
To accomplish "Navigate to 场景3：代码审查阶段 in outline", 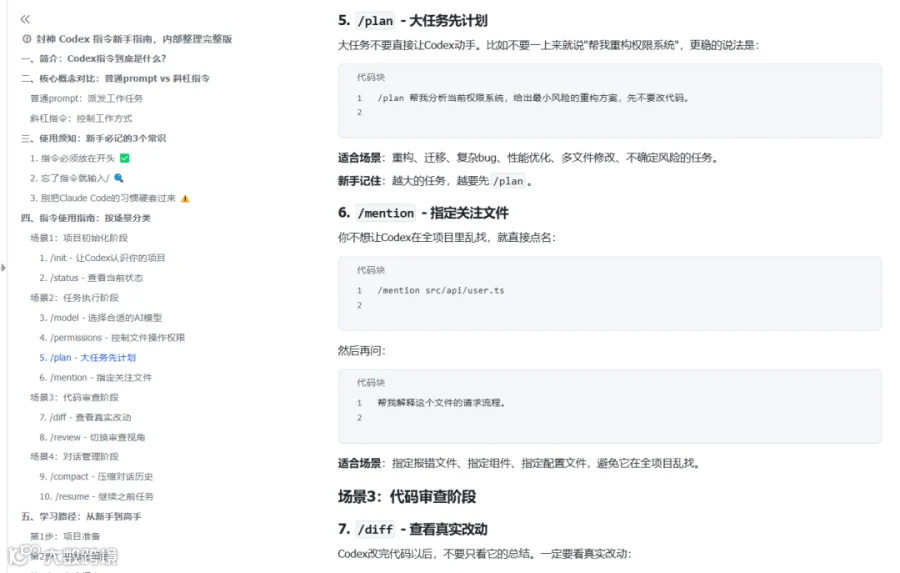I will [x=75, y=397].
